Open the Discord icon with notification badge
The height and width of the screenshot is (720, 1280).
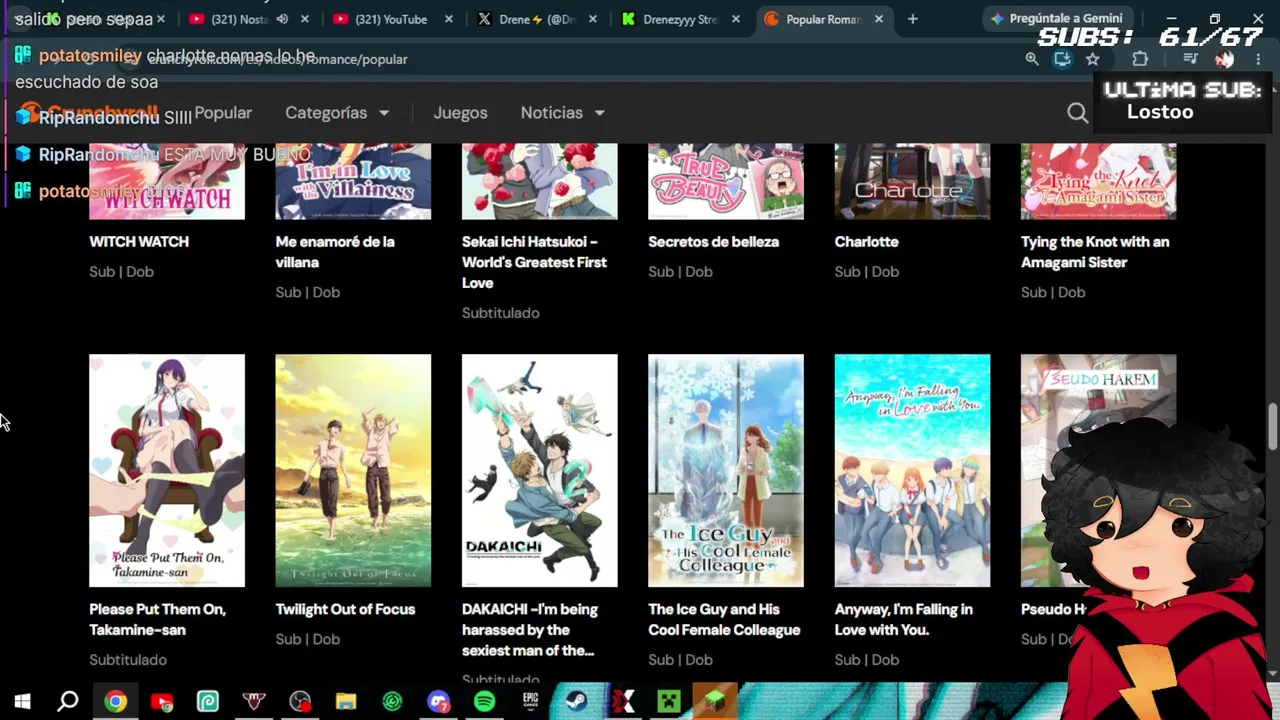(x=438, y=702)
